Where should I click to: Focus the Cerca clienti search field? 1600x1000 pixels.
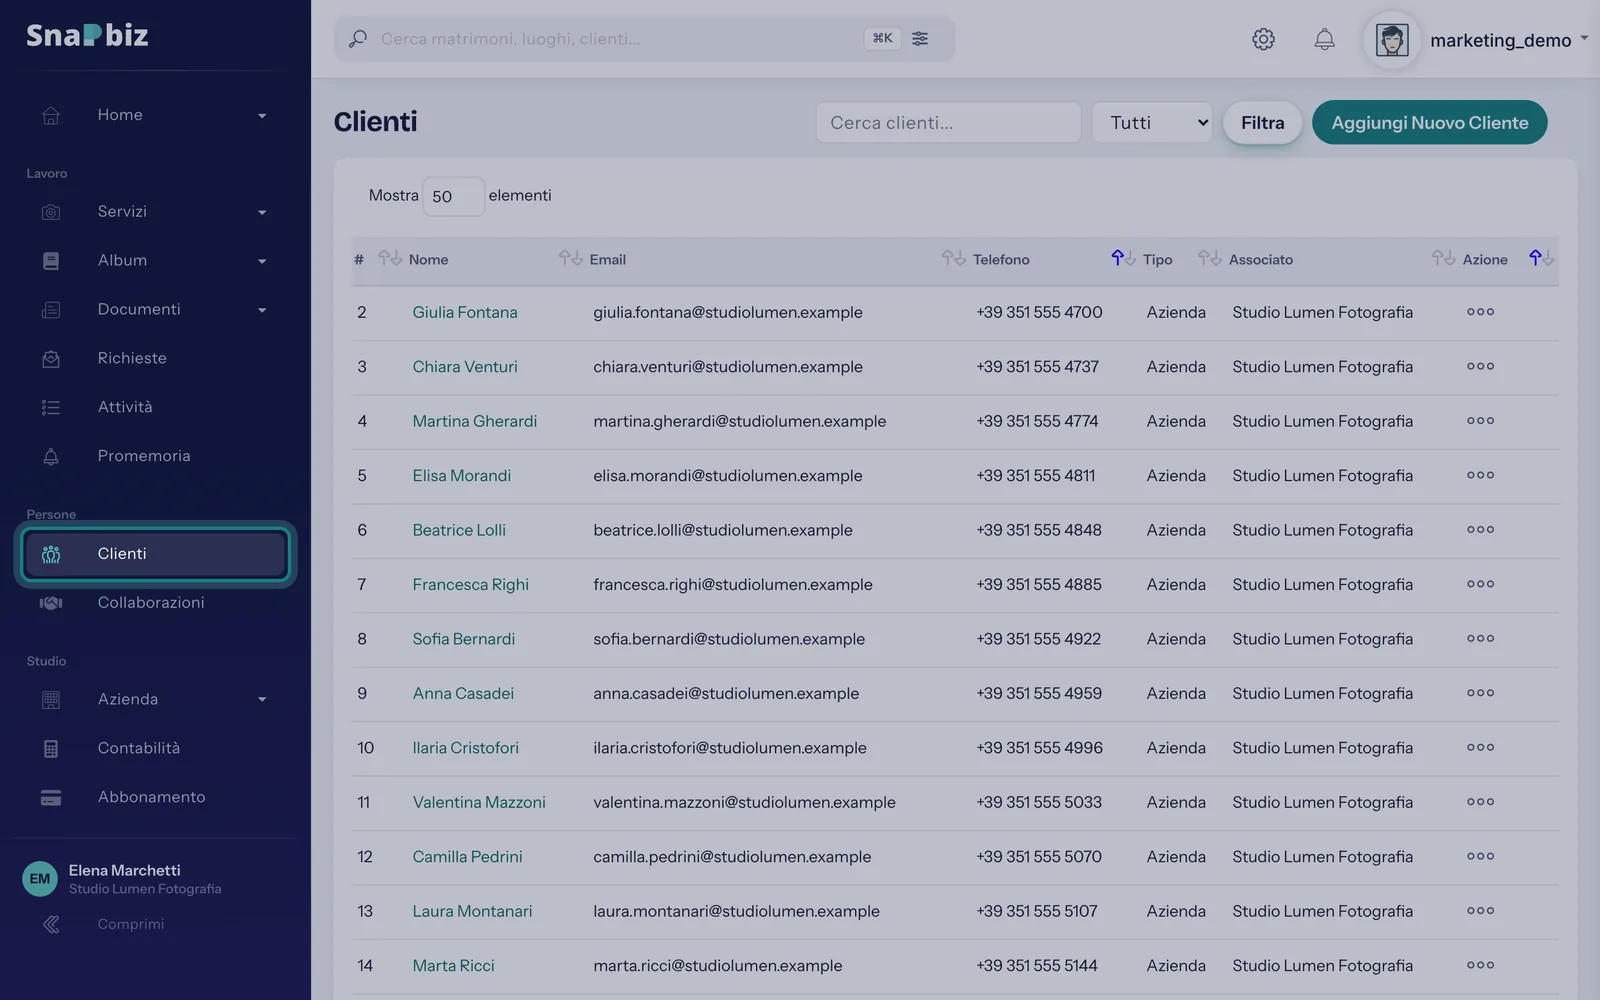[x=948, y=122]
